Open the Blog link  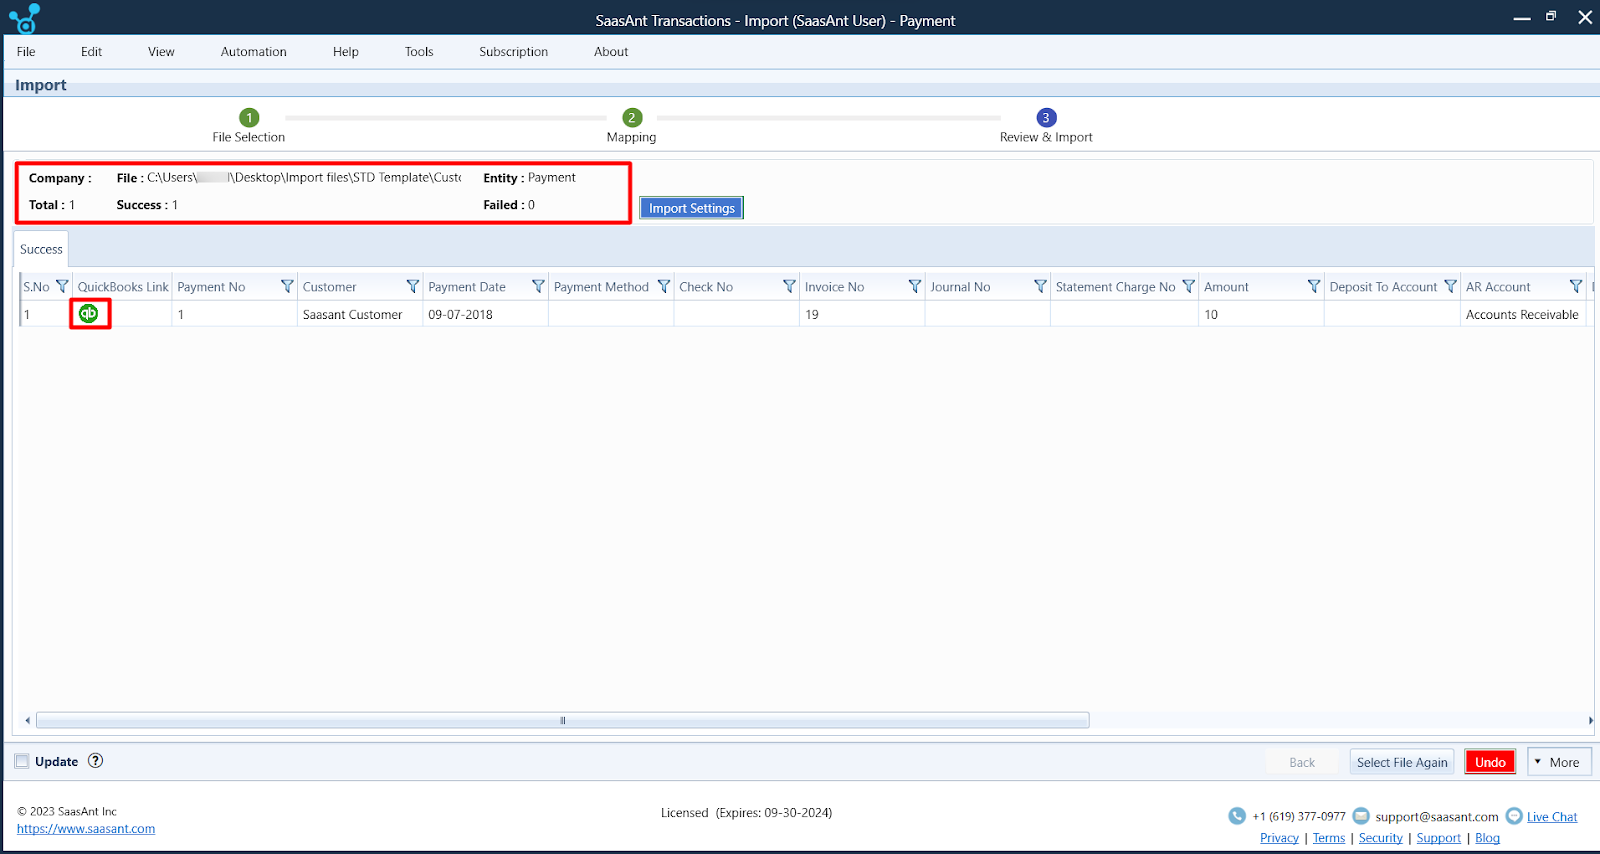coord(1487,838)
